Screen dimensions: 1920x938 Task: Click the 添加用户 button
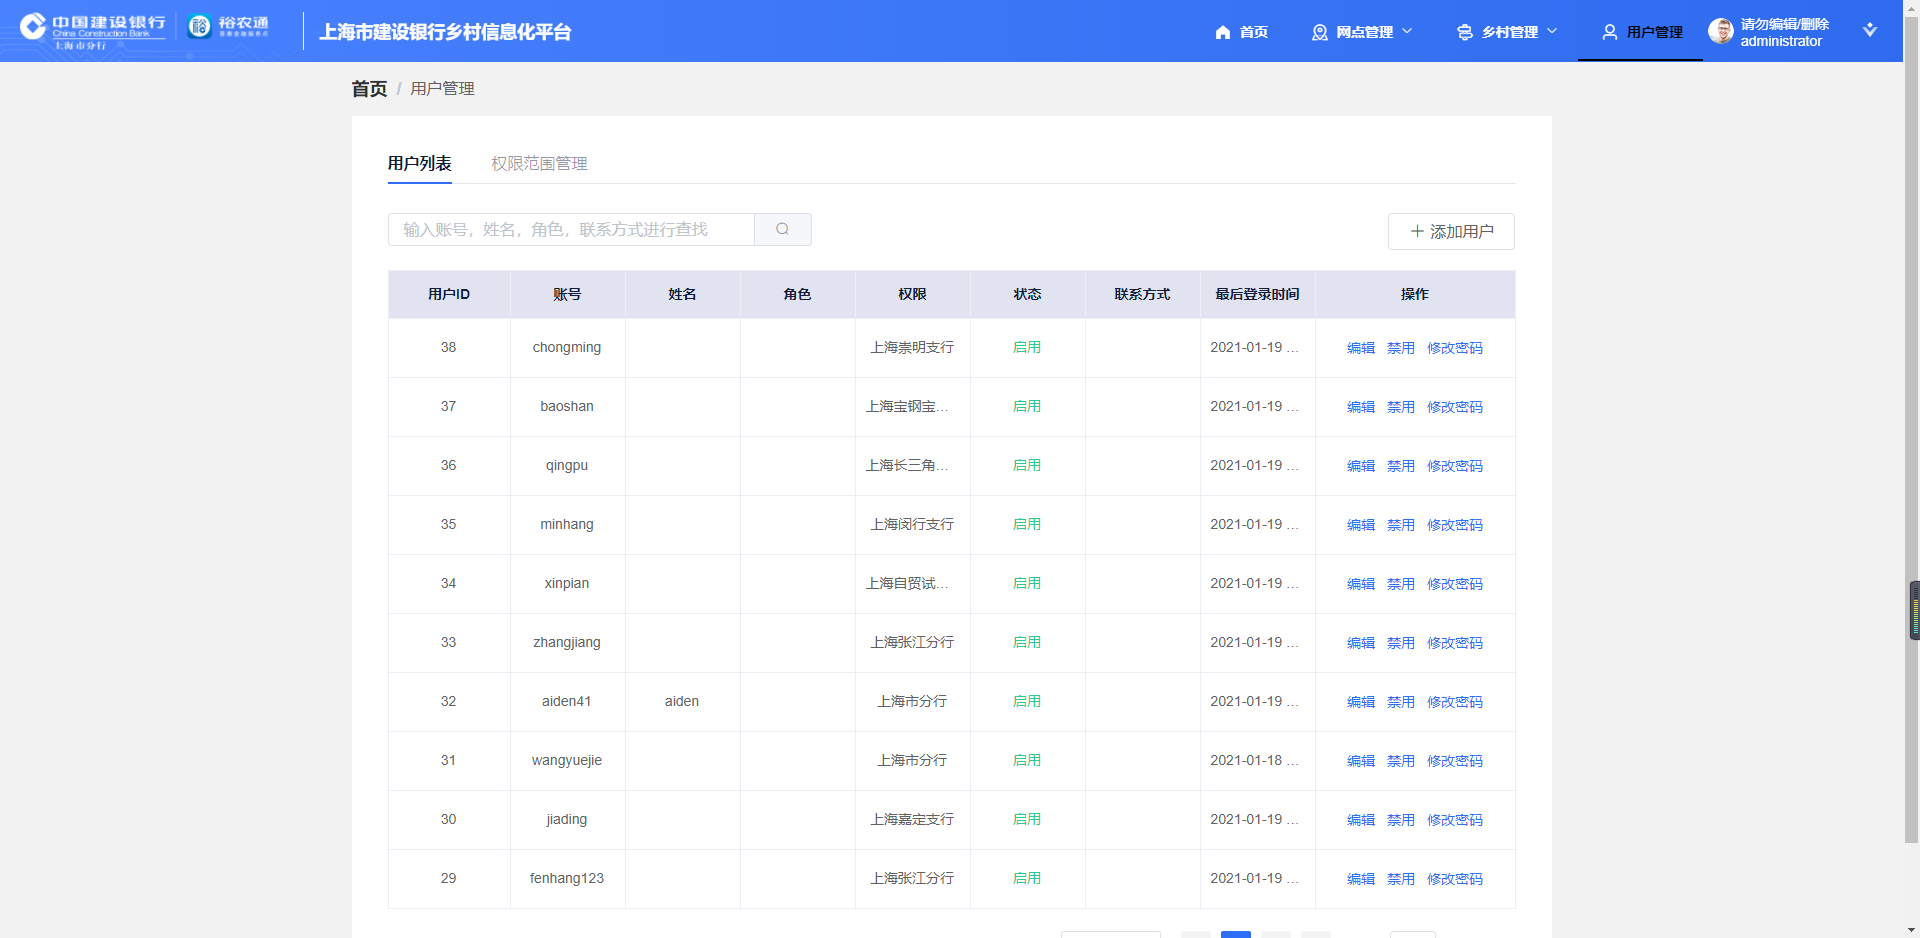point(1450,231)
